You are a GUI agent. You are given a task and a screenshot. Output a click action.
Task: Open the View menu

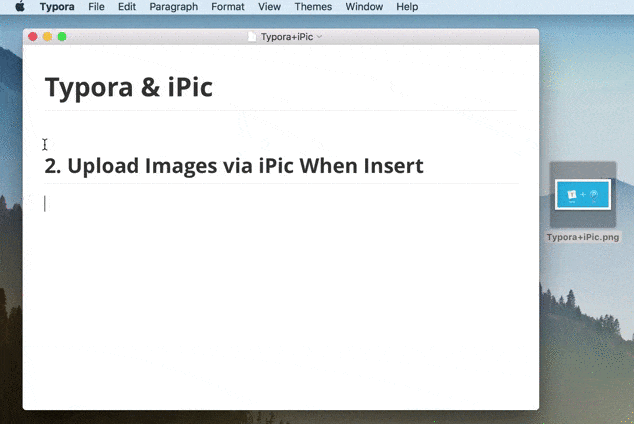click(269, 7)
